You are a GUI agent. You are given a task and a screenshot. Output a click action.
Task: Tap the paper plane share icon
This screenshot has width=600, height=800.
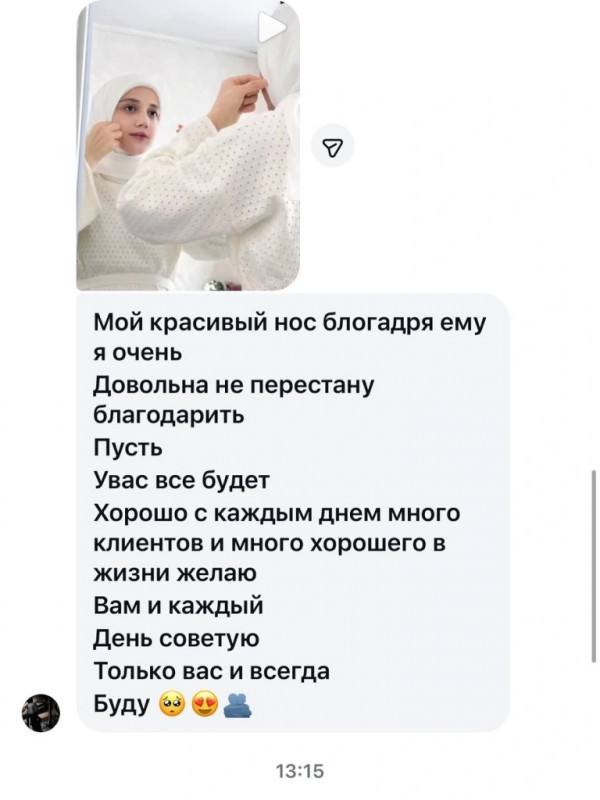(333, 146)
